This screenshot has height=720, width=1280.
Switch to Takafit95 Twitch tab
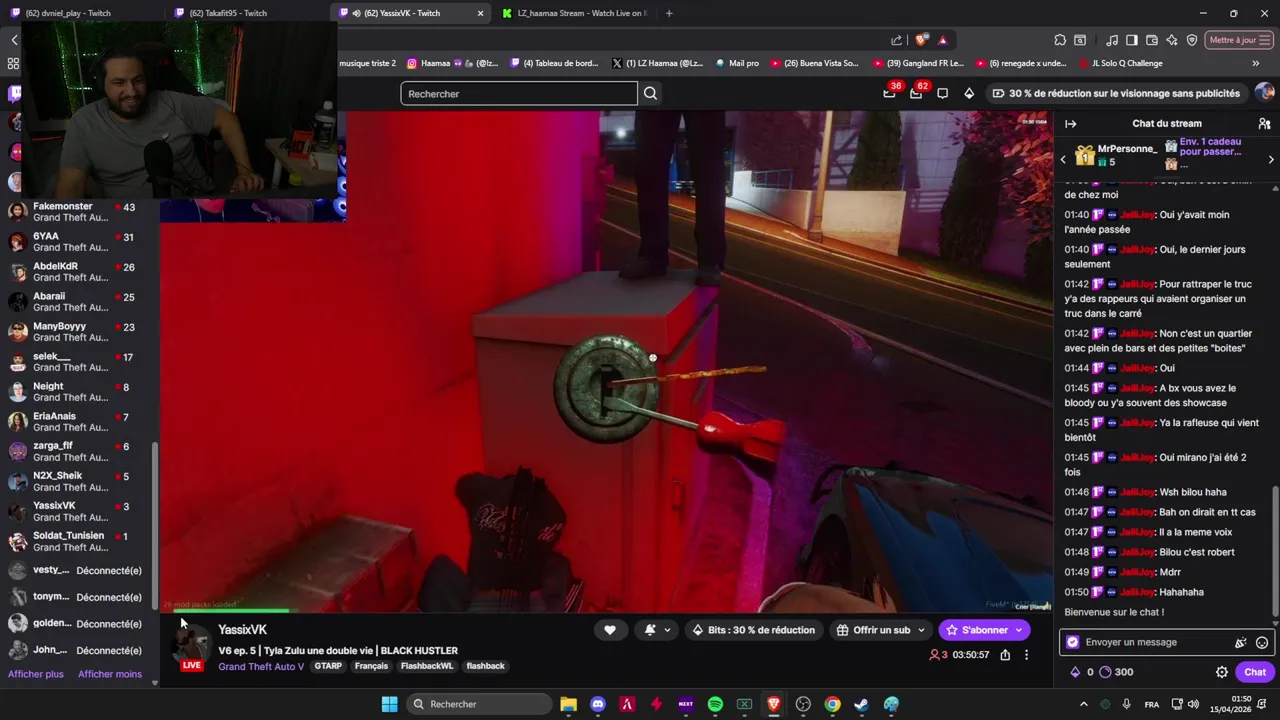click(x=240, y=13)
